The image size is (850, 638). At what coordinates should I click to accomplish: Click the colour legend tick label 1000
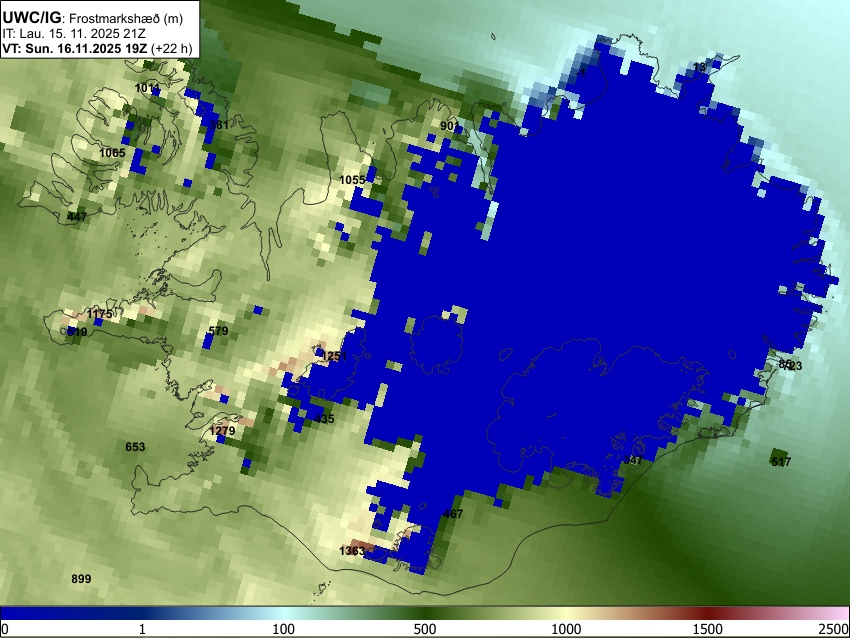pos(566,629)
